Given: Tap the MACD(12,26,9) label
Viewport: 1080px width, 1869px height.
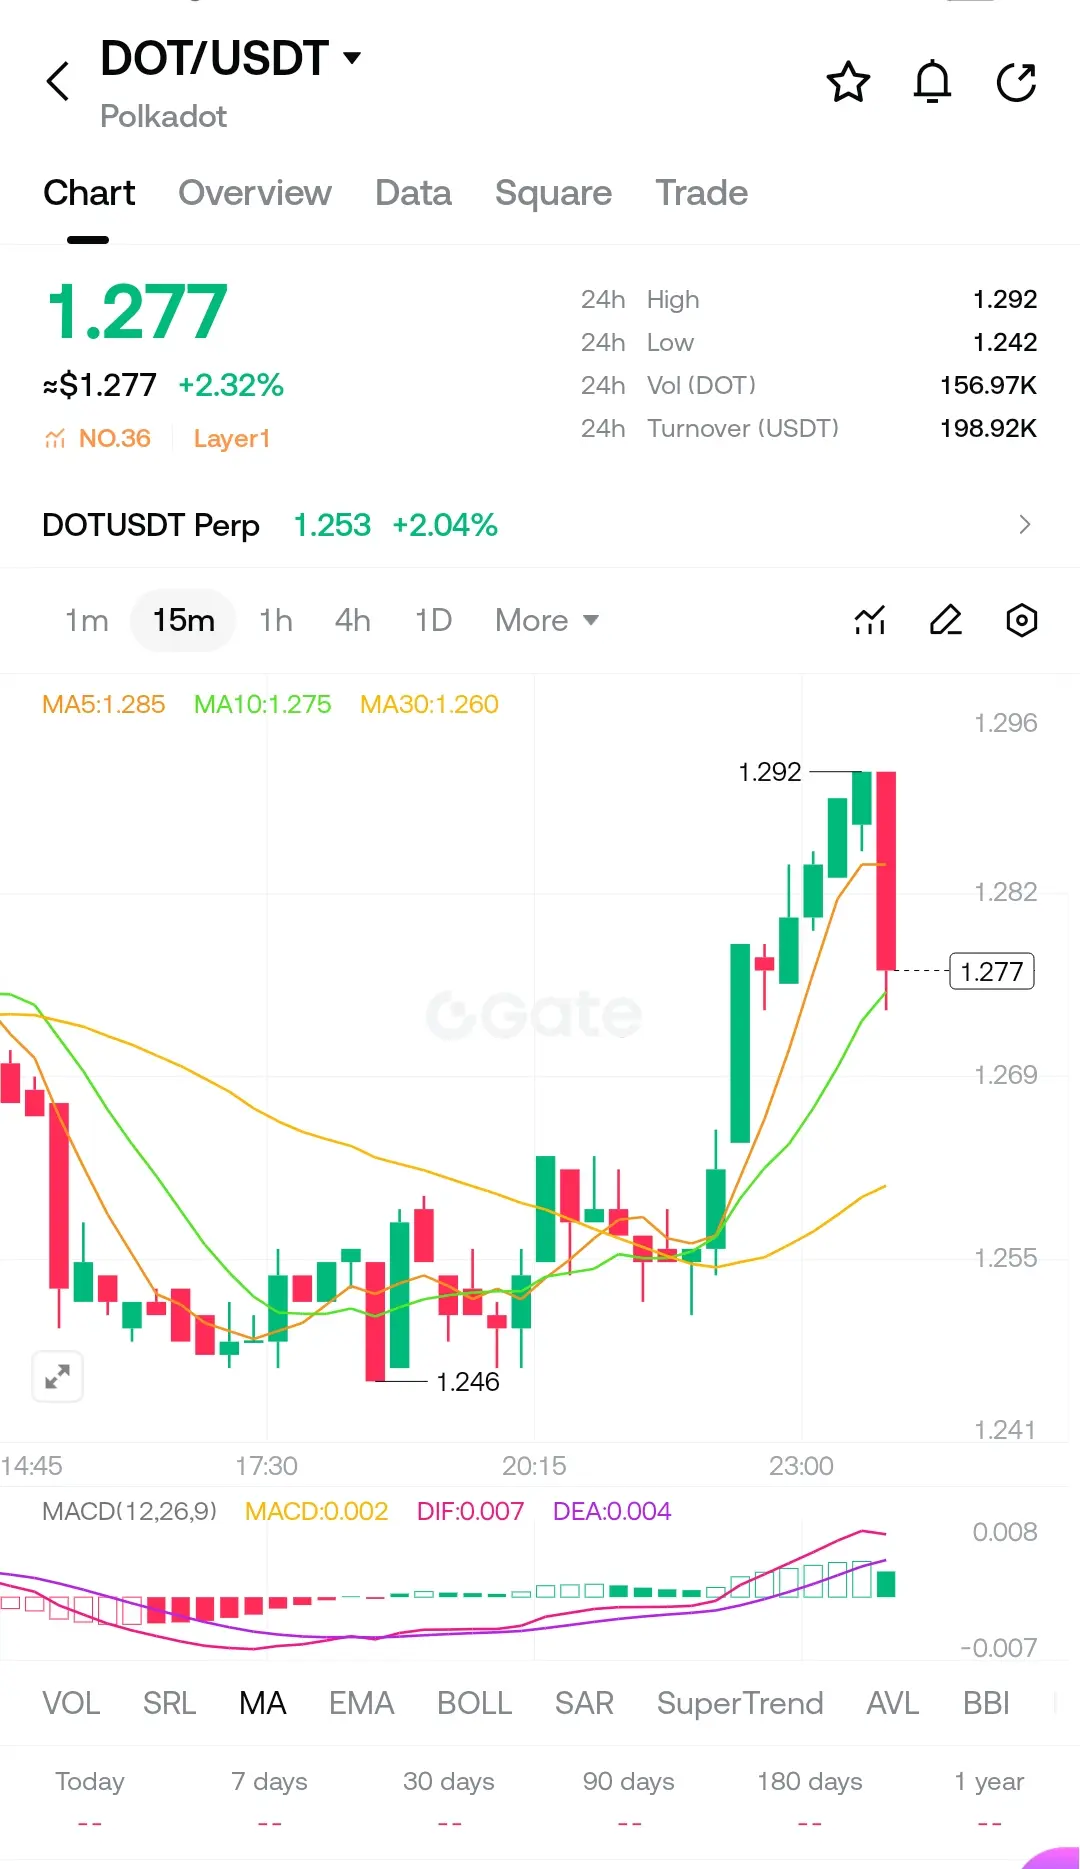Looking at the screenshot, I should point(129,1511).
